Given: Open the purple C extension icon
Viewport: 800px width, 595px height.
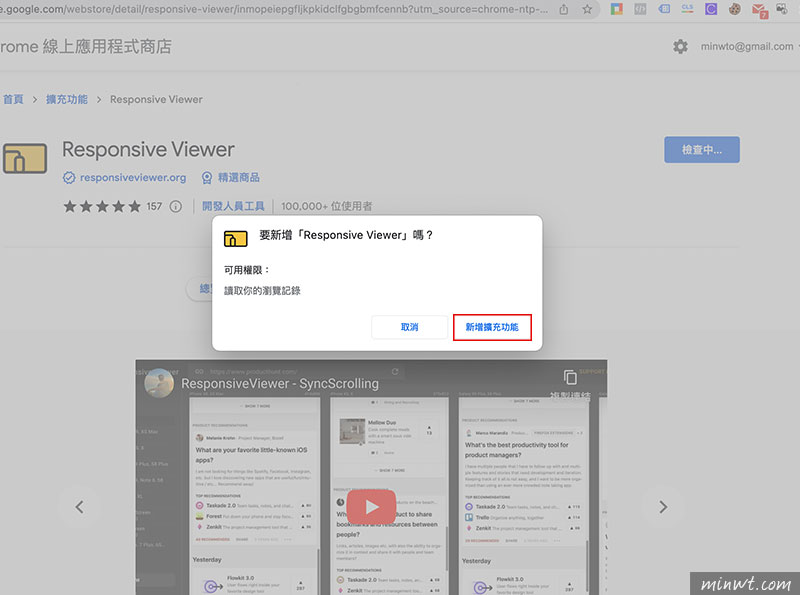Looking at the screenshot, I should [711, 9].
